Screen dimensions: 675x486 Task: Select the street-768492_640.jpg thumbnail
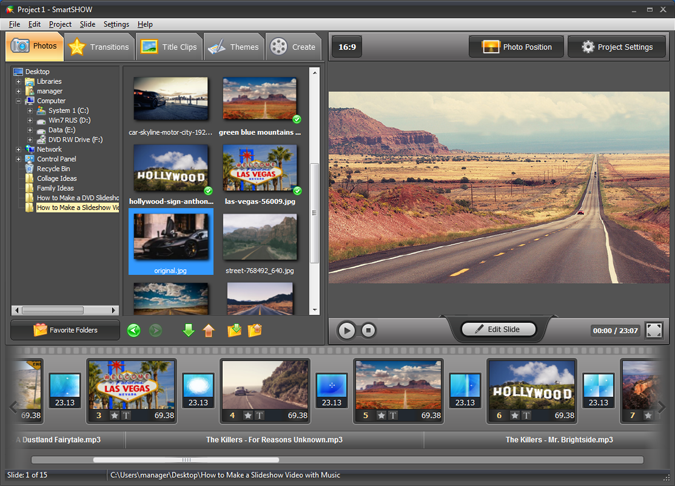(260, 238)
